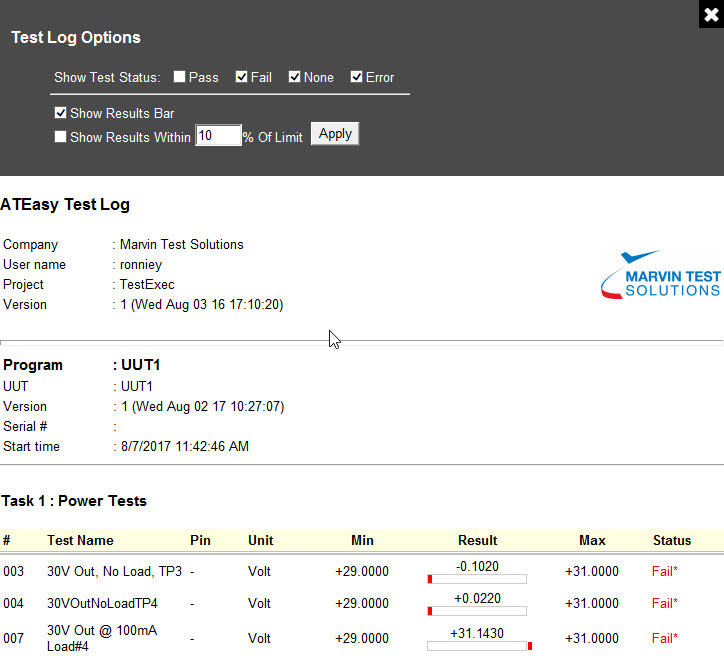
Task: Click the percent of limit input field
Action: [218, 136]
